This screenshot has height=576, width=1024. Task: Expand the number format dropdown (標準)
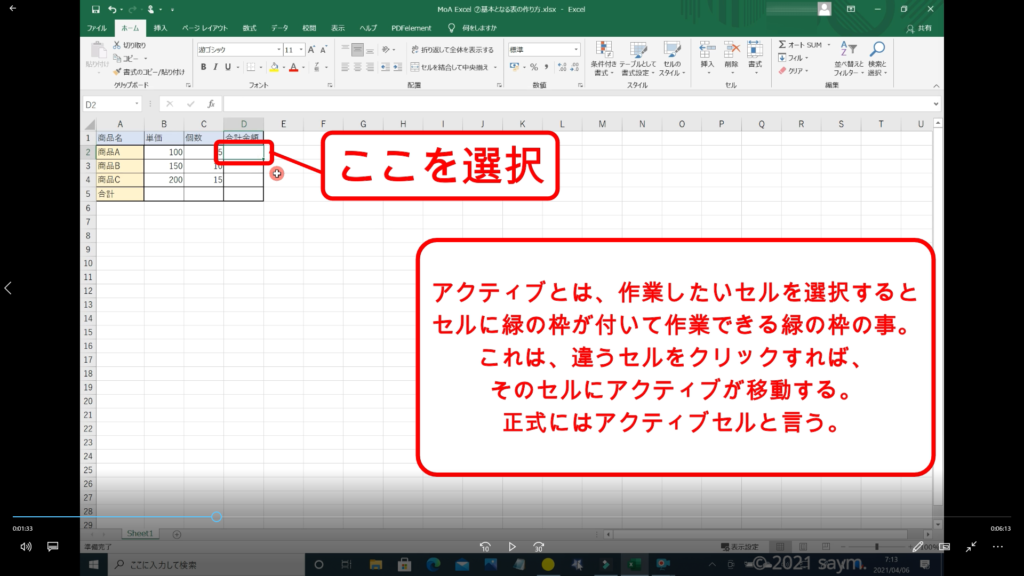(575, 49)
